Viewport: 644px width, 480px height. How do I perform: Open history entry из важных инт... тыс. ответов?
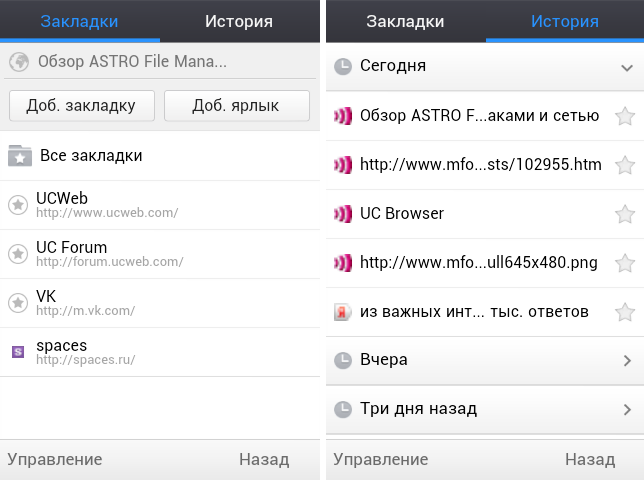[474, 311]
